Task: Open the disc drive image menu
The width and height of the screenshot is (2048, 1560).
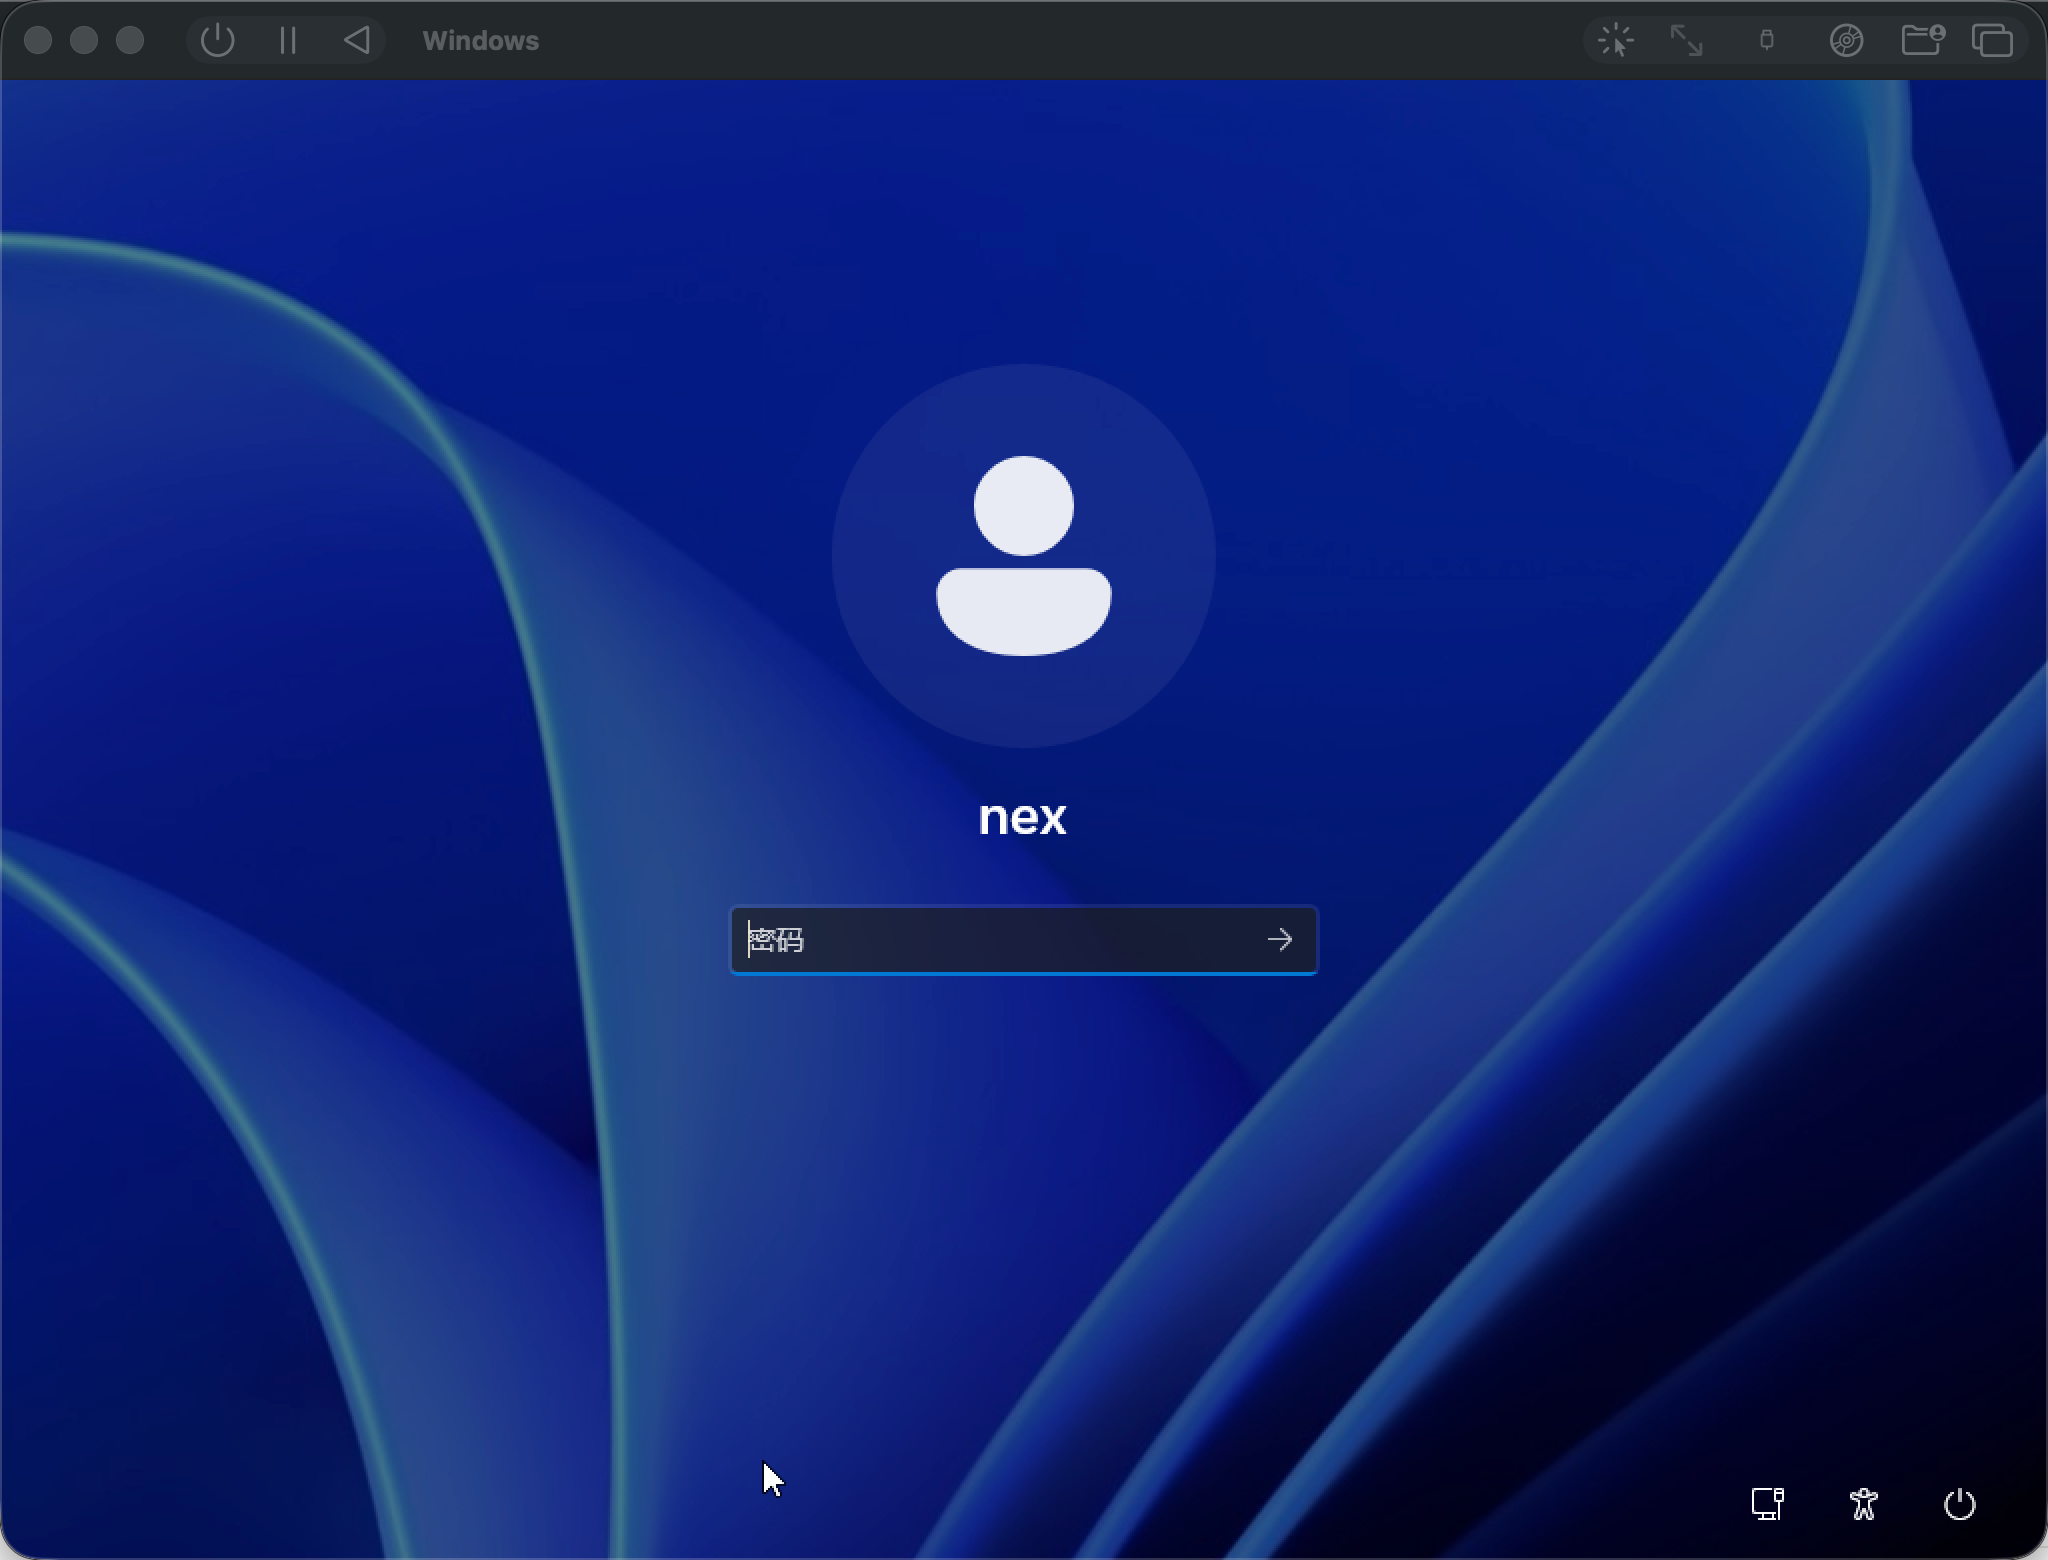Action: tap(1846, 41)
